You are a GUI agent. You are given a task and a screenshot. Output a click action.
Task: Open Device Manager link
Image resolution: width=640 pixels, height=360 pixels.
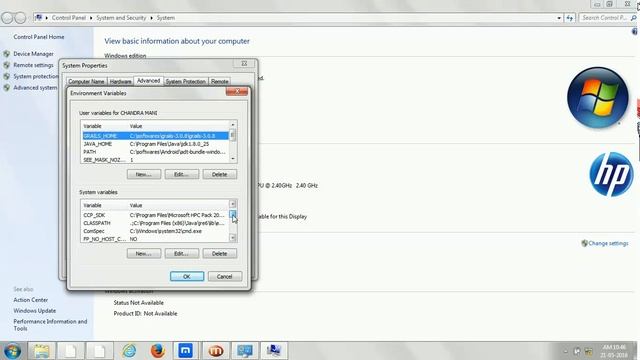(x=33, y=54)
